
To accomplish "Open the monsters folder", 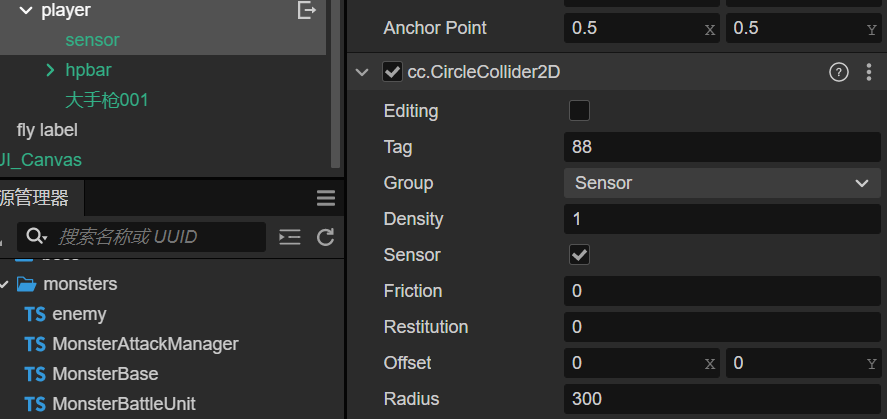I will click(80, 284).
